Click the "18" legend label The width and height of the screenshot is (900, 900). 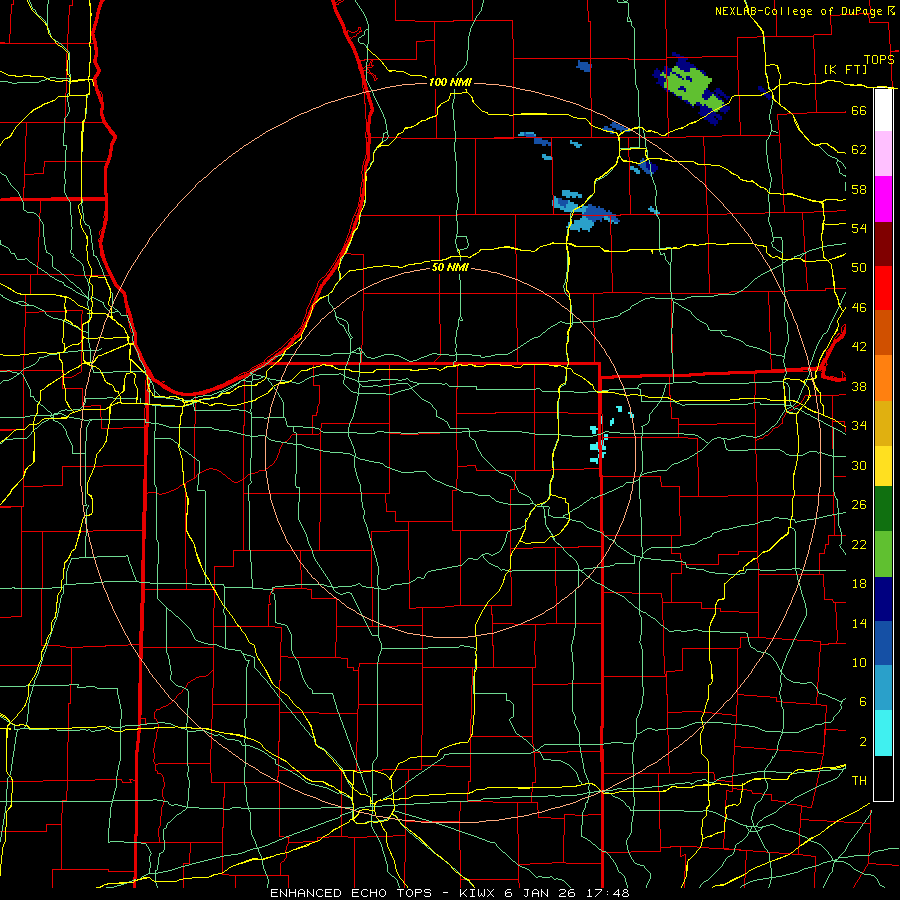859,584
